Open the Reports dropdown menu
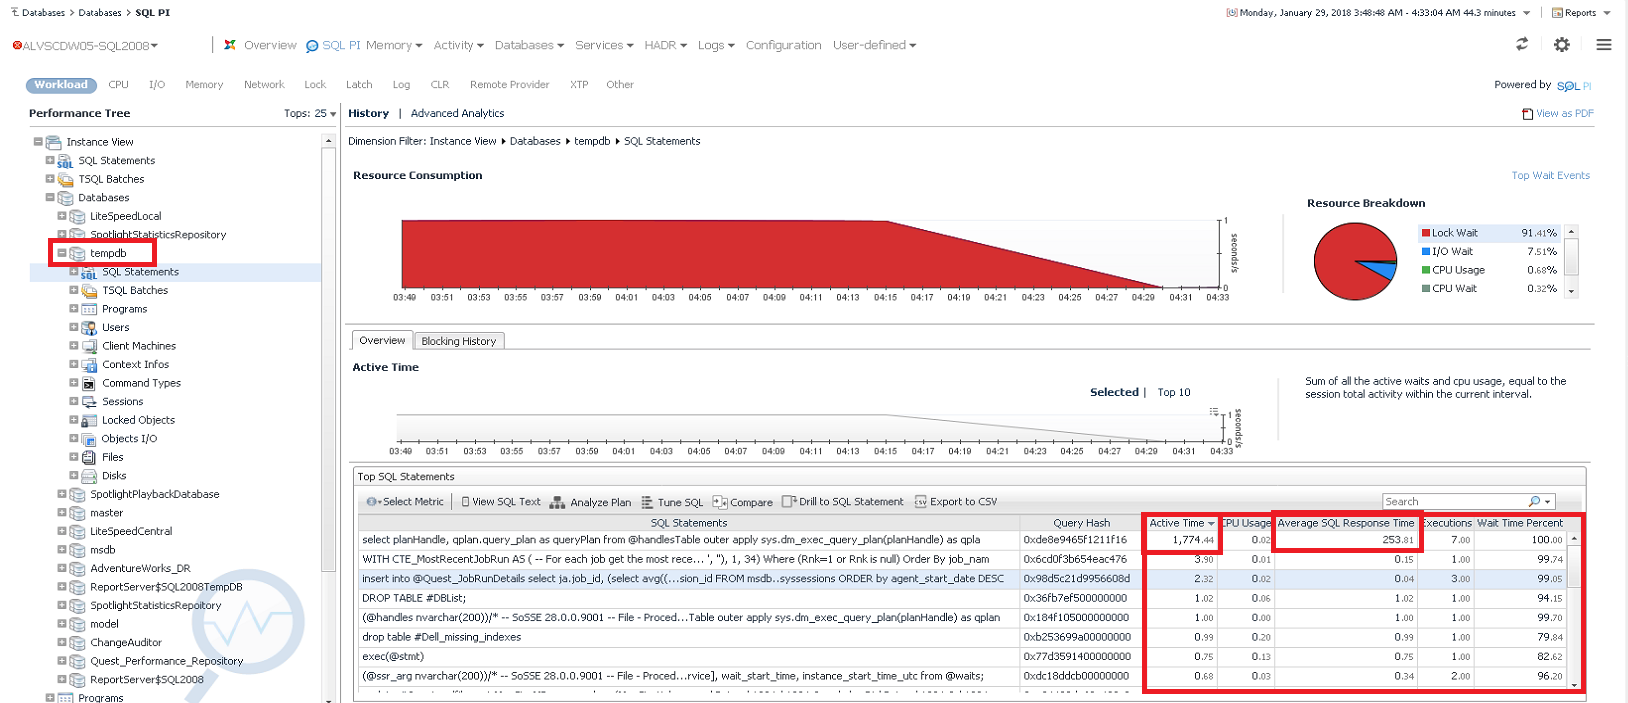 coord(1581,13)
